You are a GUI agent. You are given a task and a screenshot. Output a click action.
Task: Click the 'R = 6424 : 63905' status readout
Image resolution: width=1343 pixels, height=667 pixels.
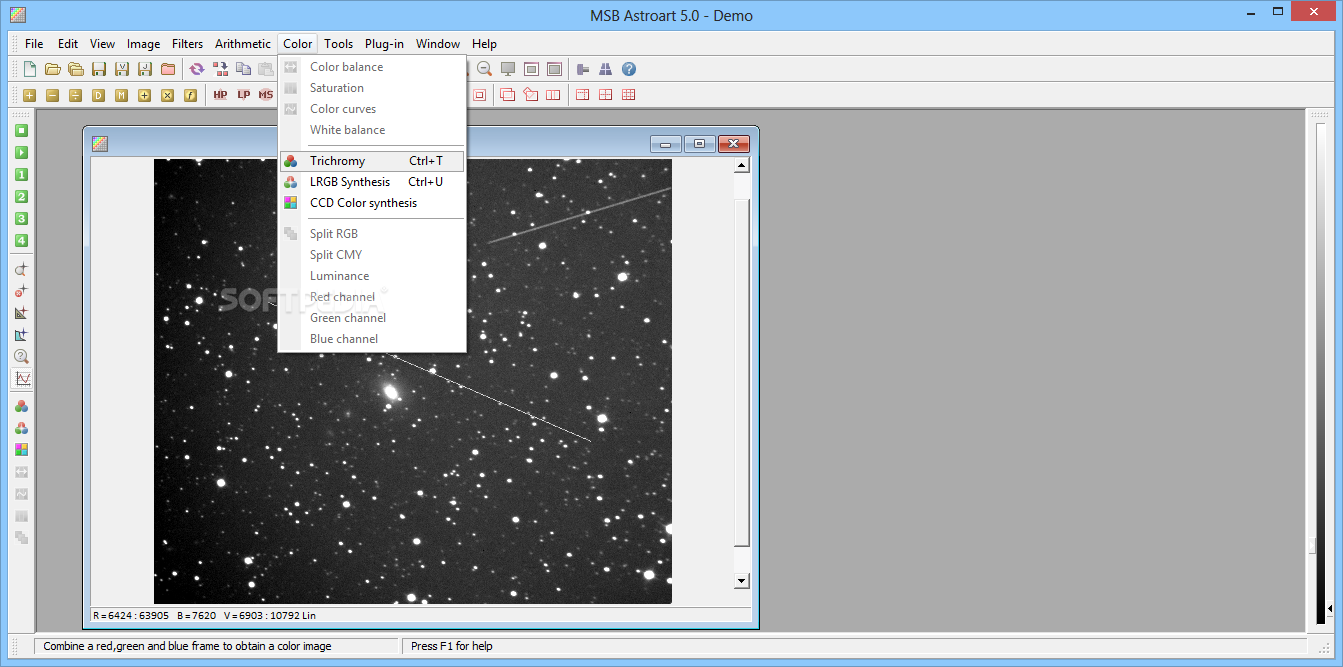131,615
